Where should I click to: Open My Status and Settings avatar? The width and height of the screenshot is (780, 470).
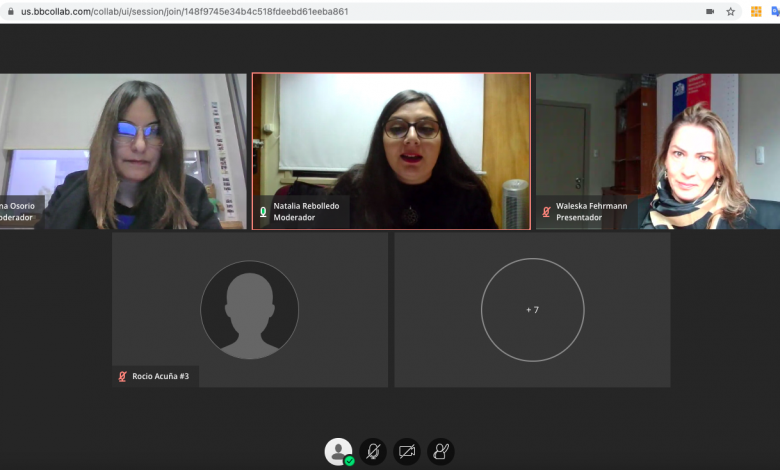click(x=339, y=451)
